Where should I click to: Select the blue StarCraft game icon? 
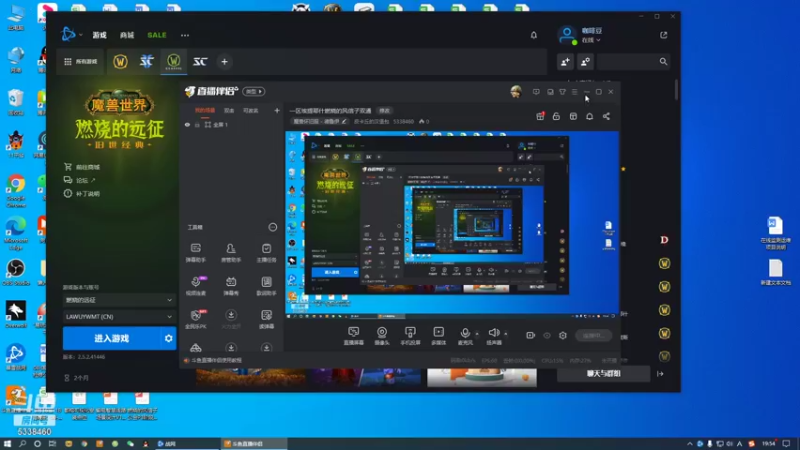pyautogui.click(x=147, y=62)
